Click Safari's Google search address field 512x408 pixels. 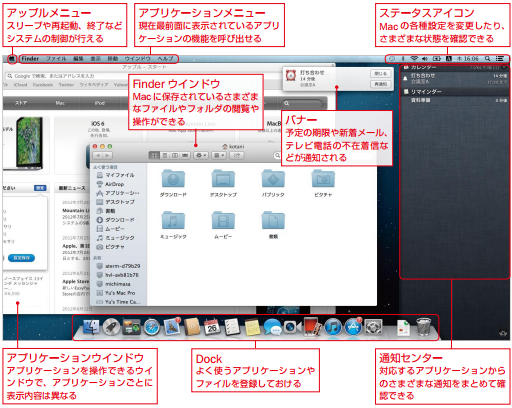pyautogui.click(x=67, y=76)
